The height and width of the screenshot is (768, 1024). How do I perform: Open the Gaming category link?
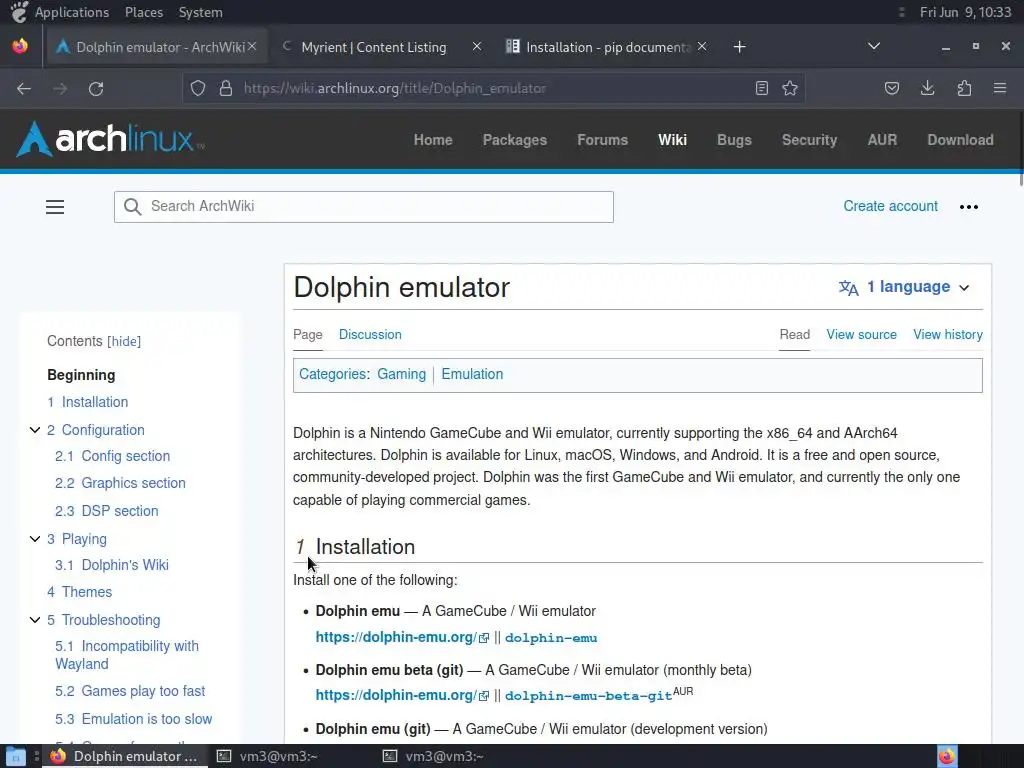[x=402, y=374]
